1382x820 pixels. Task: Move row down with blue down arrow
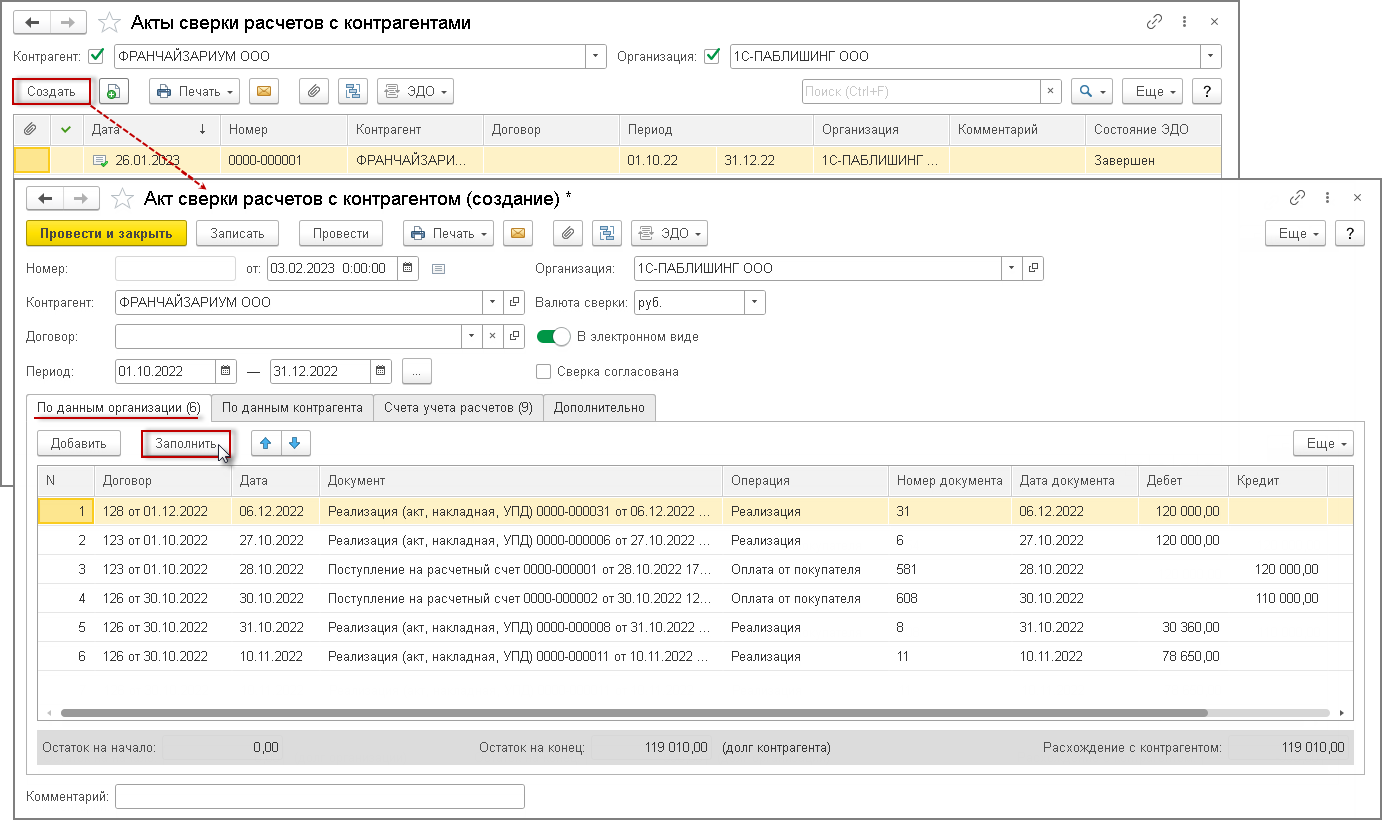[294, 443]
